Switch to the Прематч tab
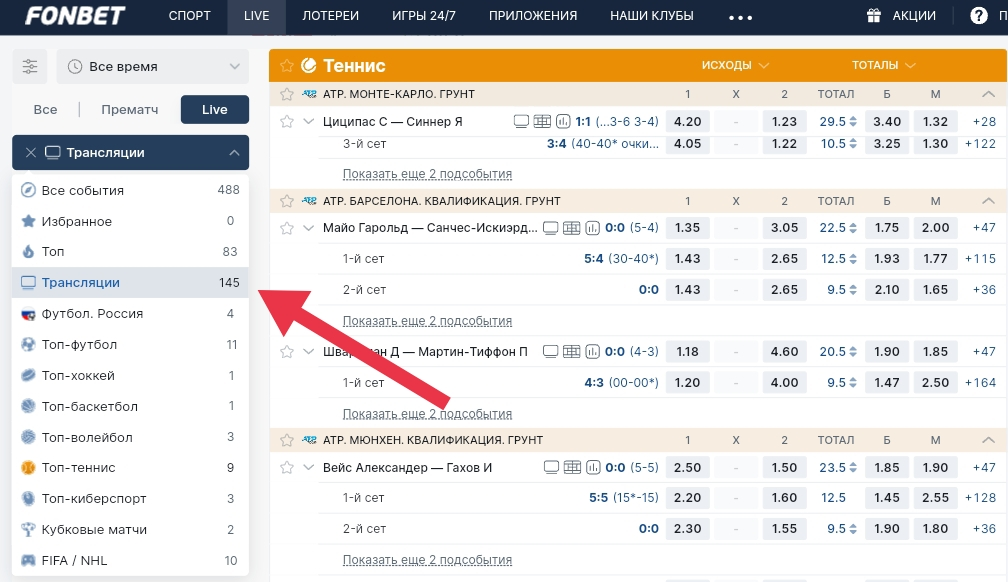The image size is (1008, 582). [x=130, y=110]
